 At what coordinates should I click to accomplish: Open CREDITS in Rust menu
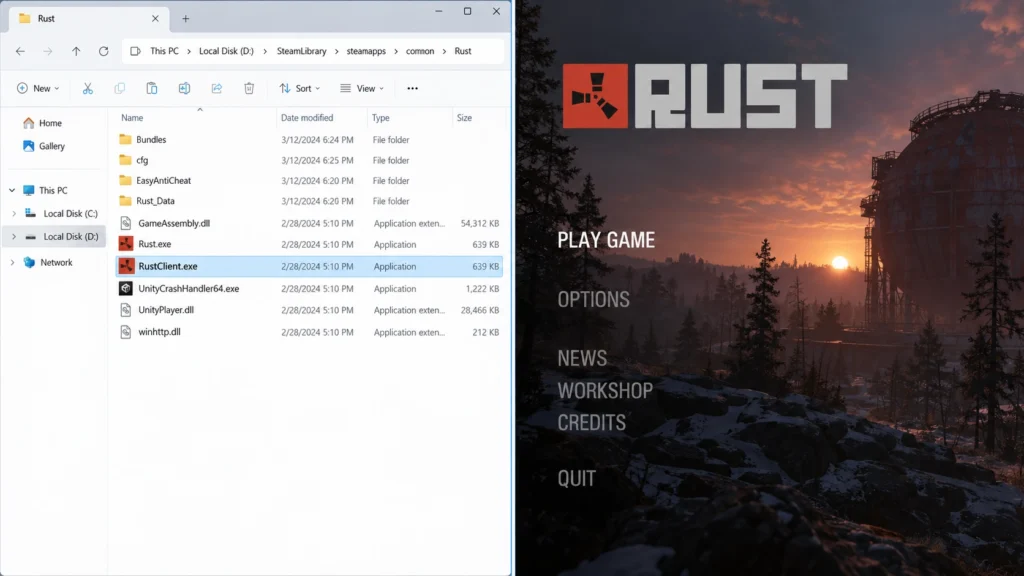[592, 423]
